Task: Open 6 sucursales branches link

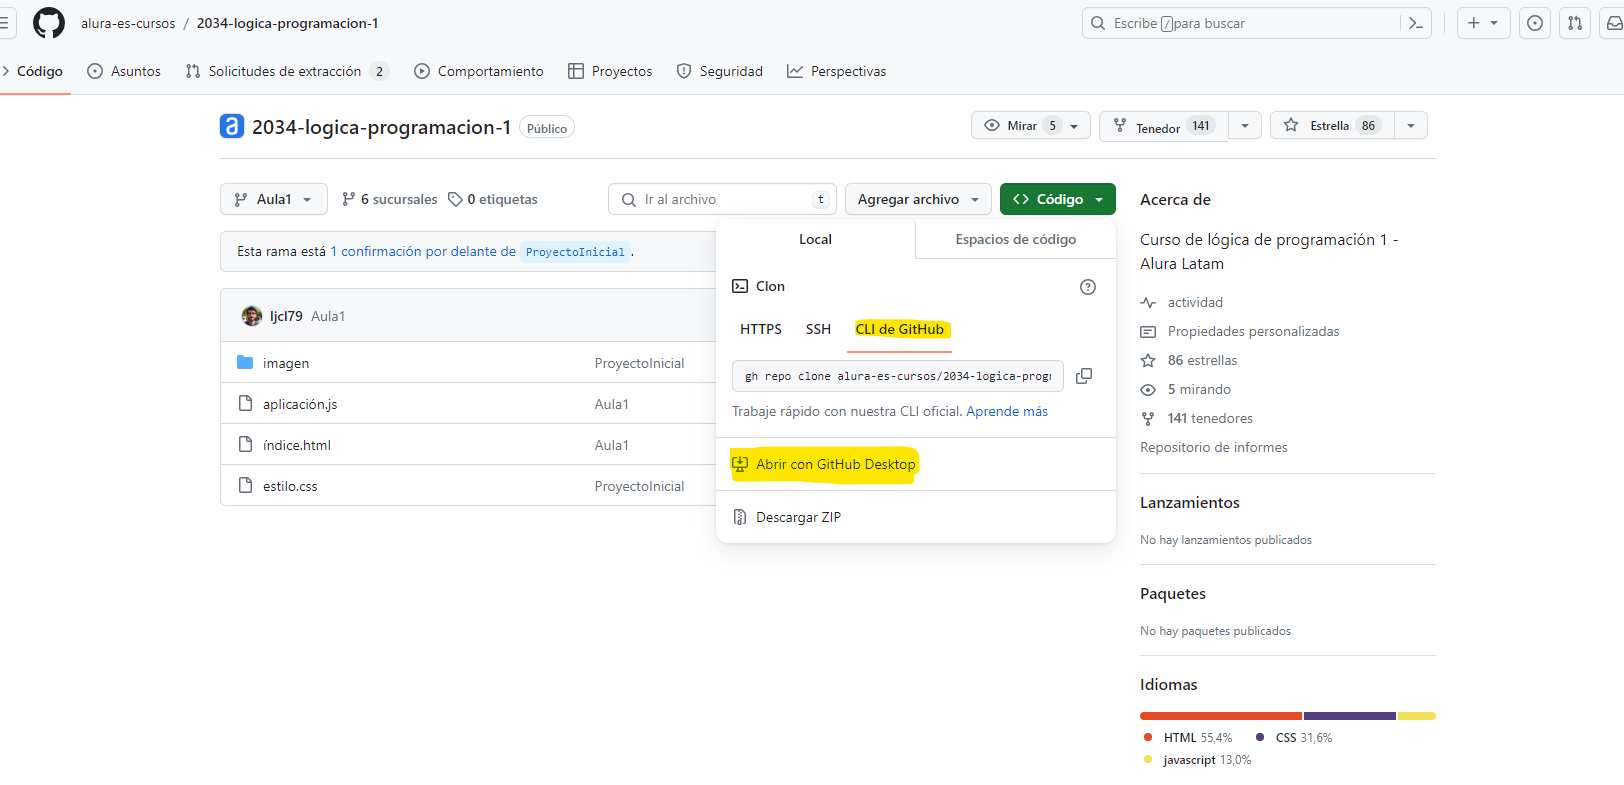Action: tap(389, 199)
